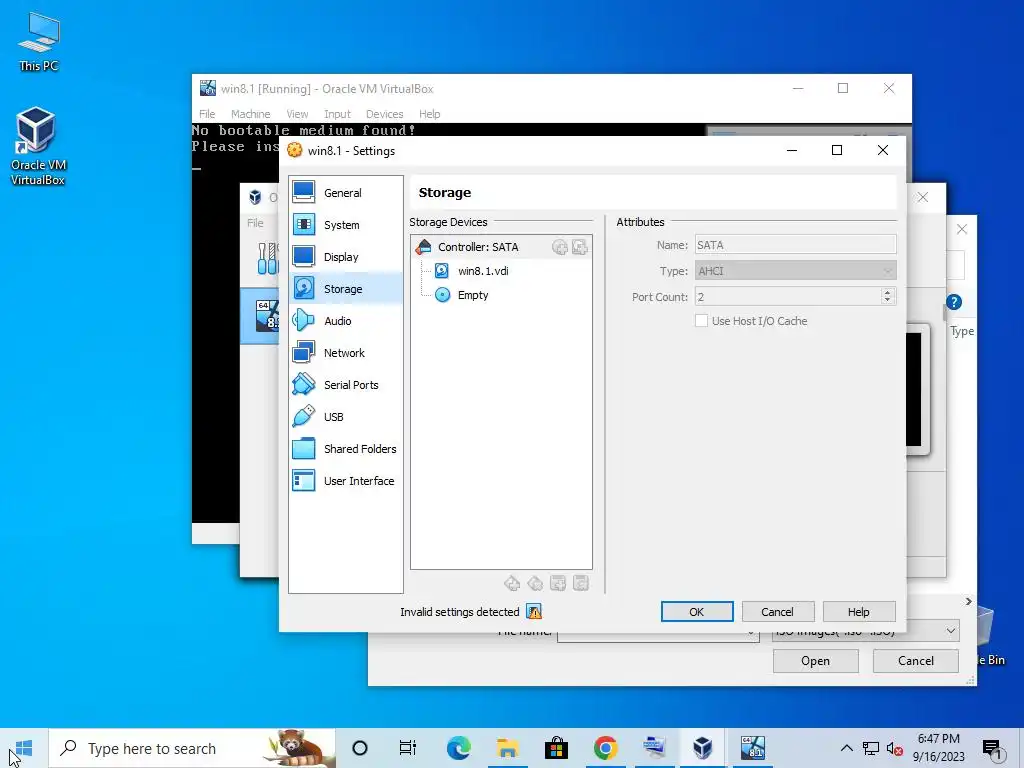Screen dimensions: 1024x768
Task: Click the taskbar clock showing 6:47 PM
Action: (x=938, y=748)
